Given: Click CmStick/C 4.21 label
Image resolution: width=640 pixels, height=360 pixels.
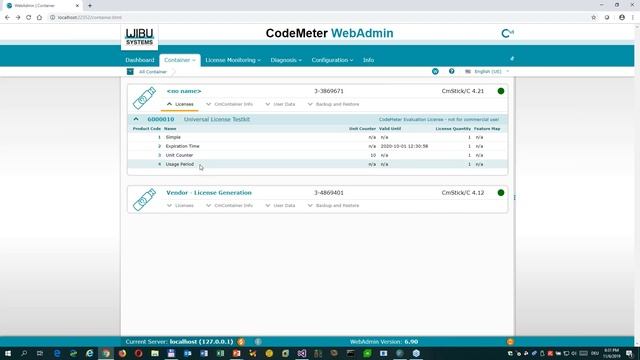Looking at the screenshot, I should tap(462, 91).
